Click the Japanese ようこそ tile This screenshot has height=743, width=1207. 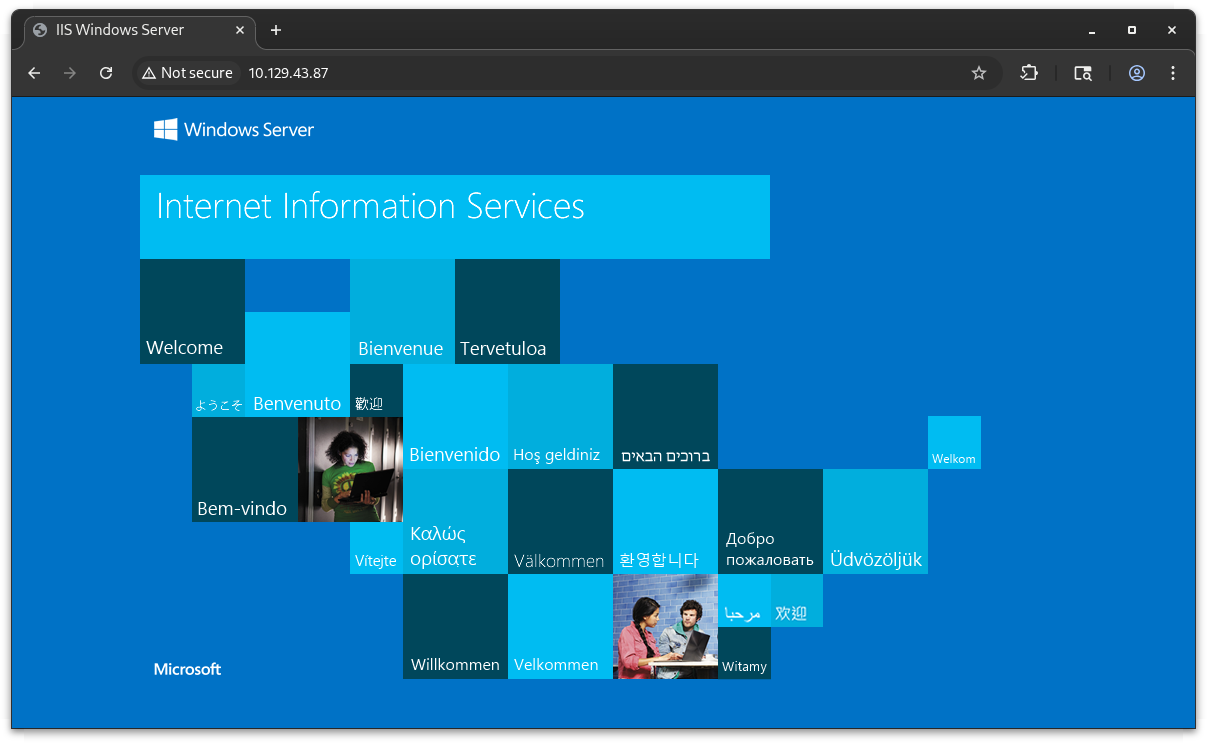point(218,390)
